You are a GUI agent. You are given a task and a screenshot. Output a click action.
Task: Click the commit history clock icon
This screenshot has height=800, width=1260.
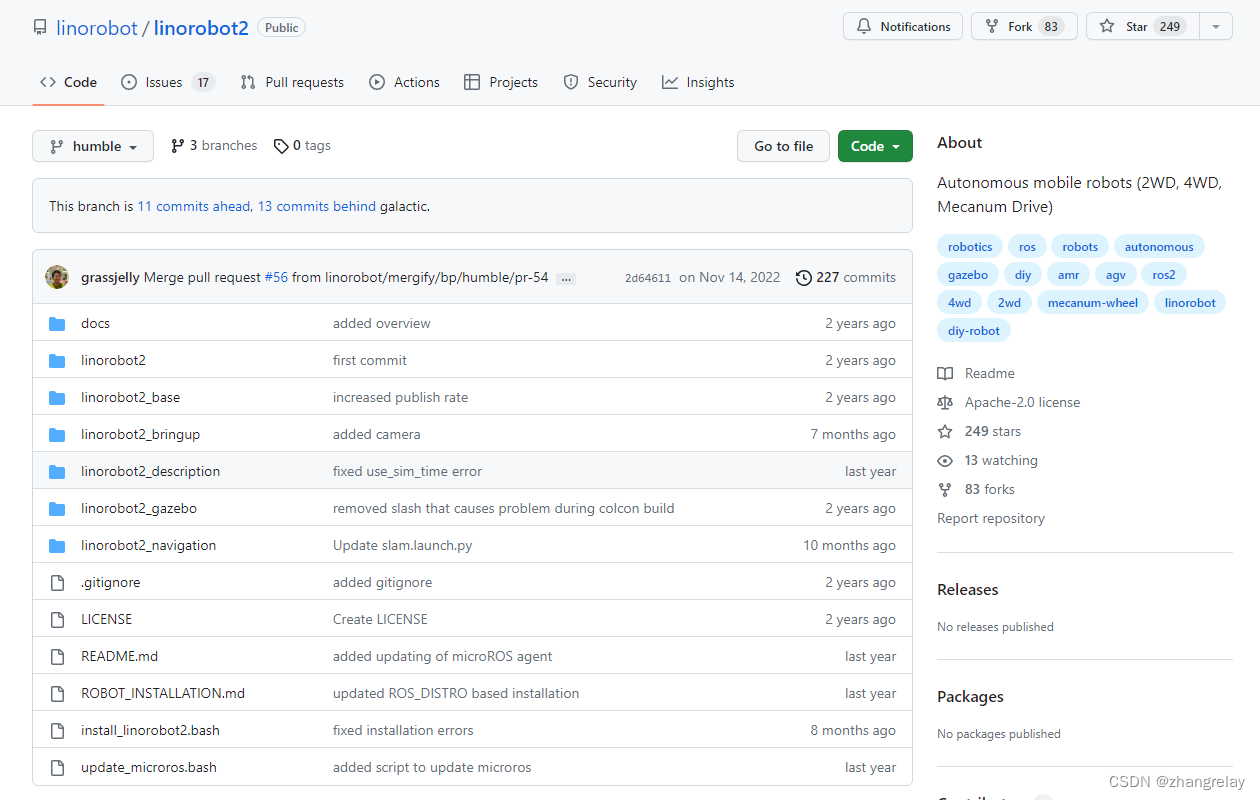pyautogui.click(x=804, y=277)
